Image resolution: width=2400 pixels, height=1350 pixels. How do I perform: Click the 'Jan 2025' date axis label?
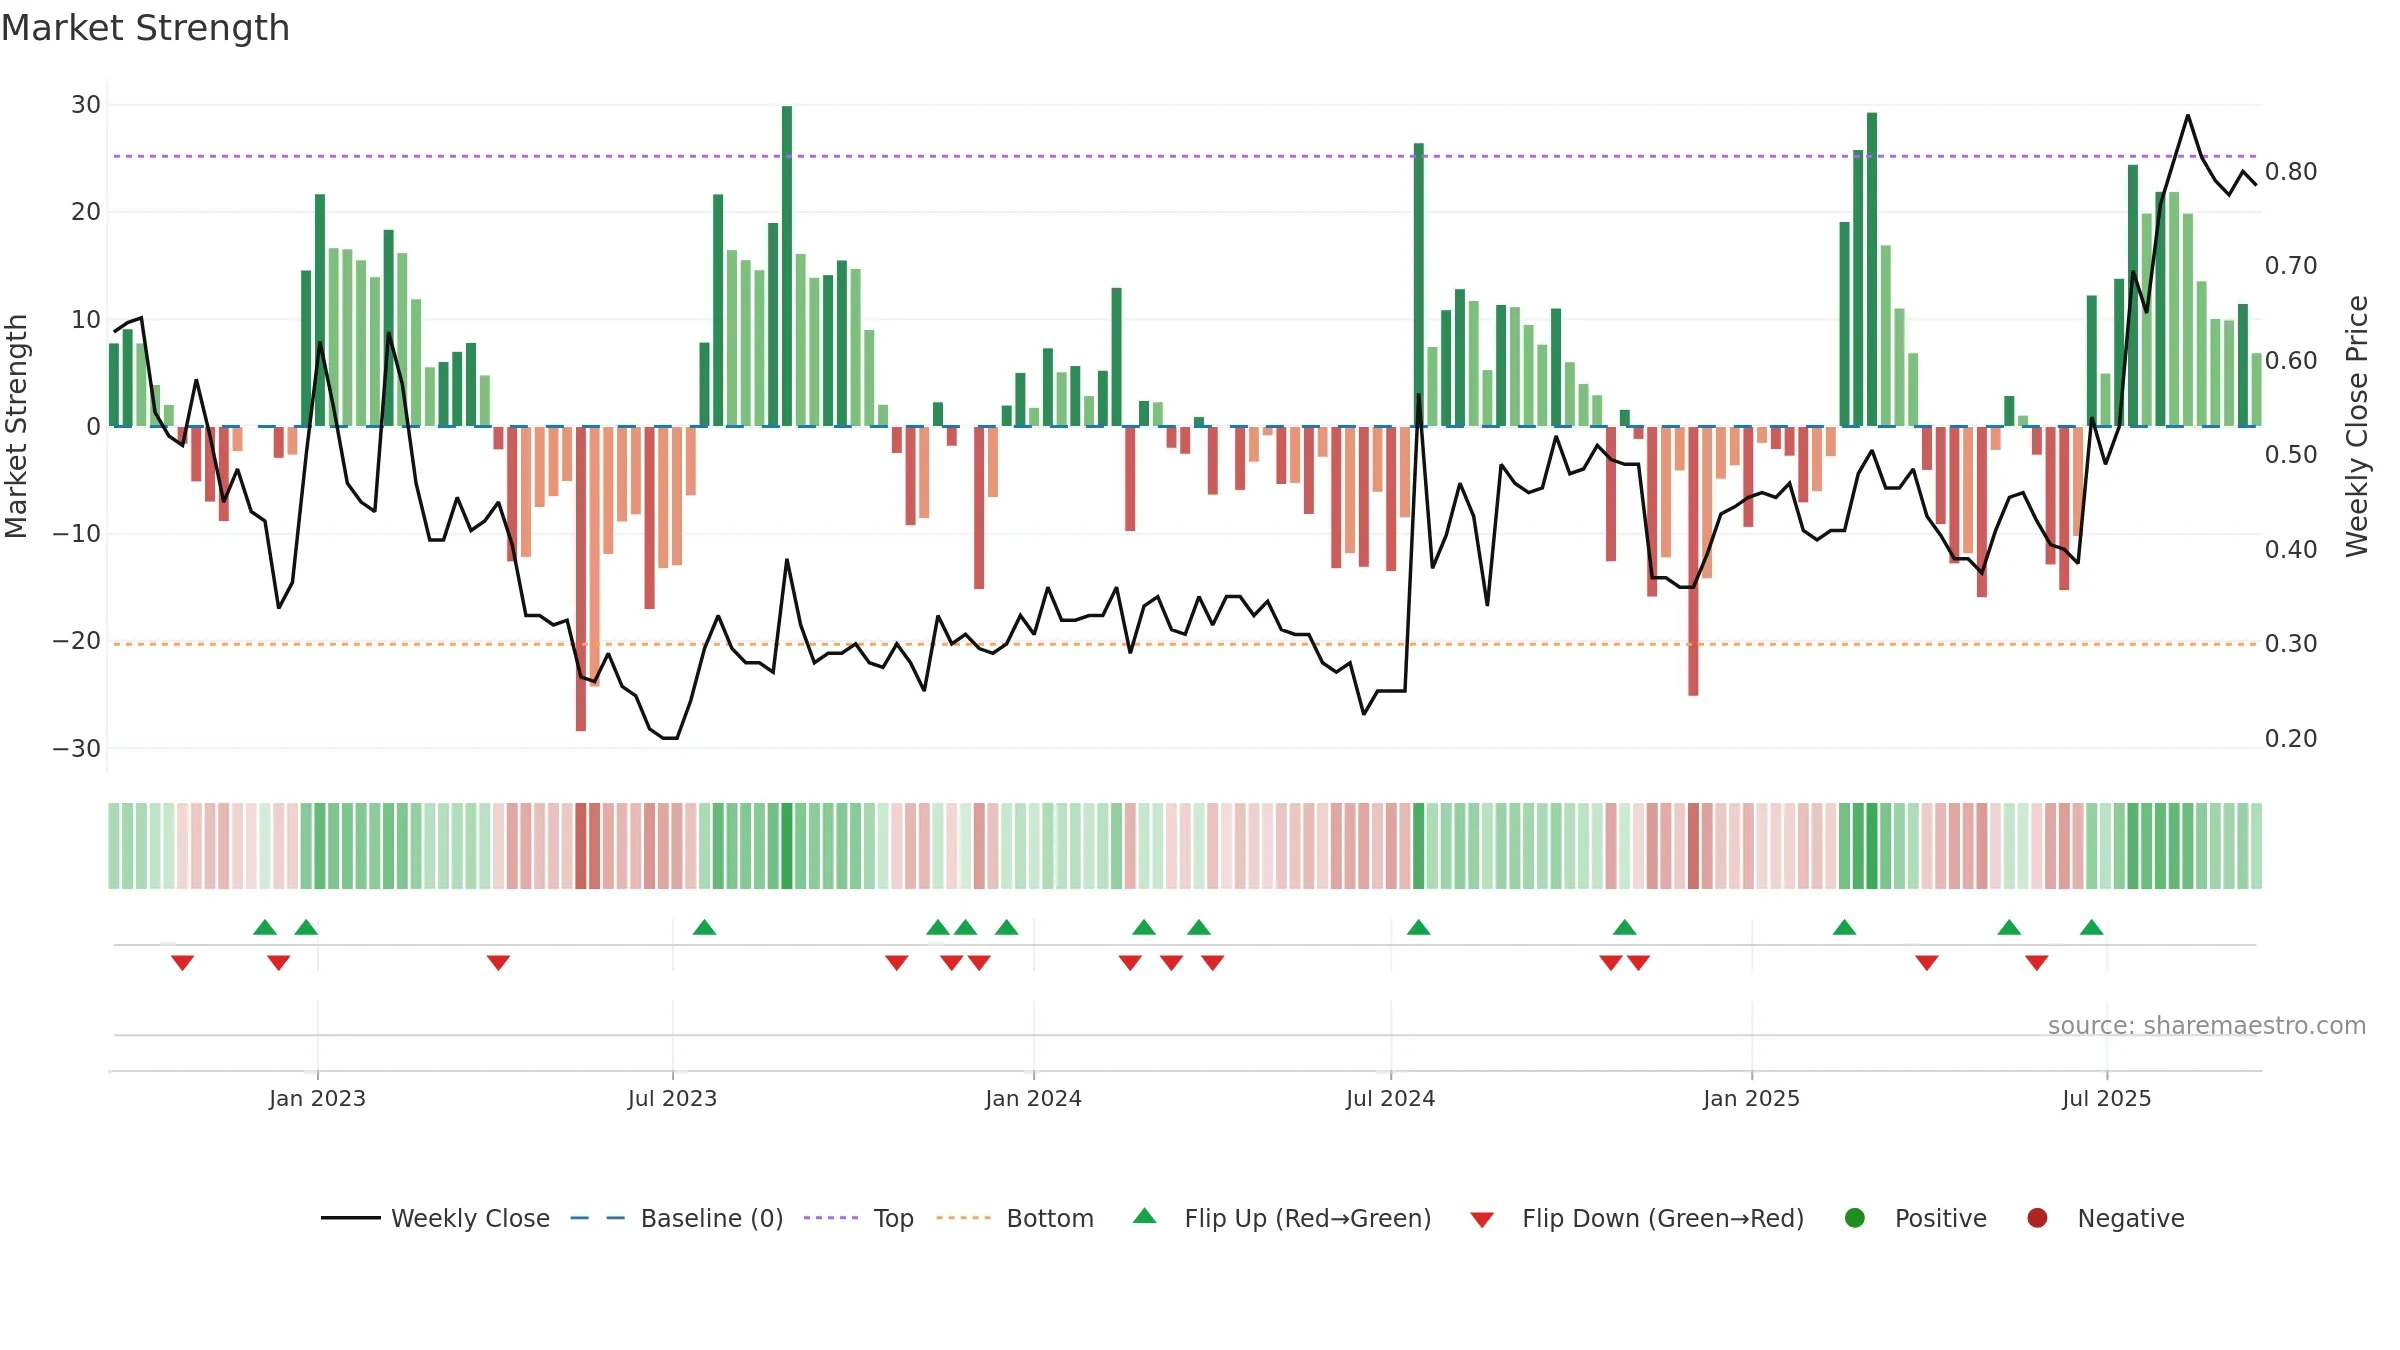pos(1751,1099)
